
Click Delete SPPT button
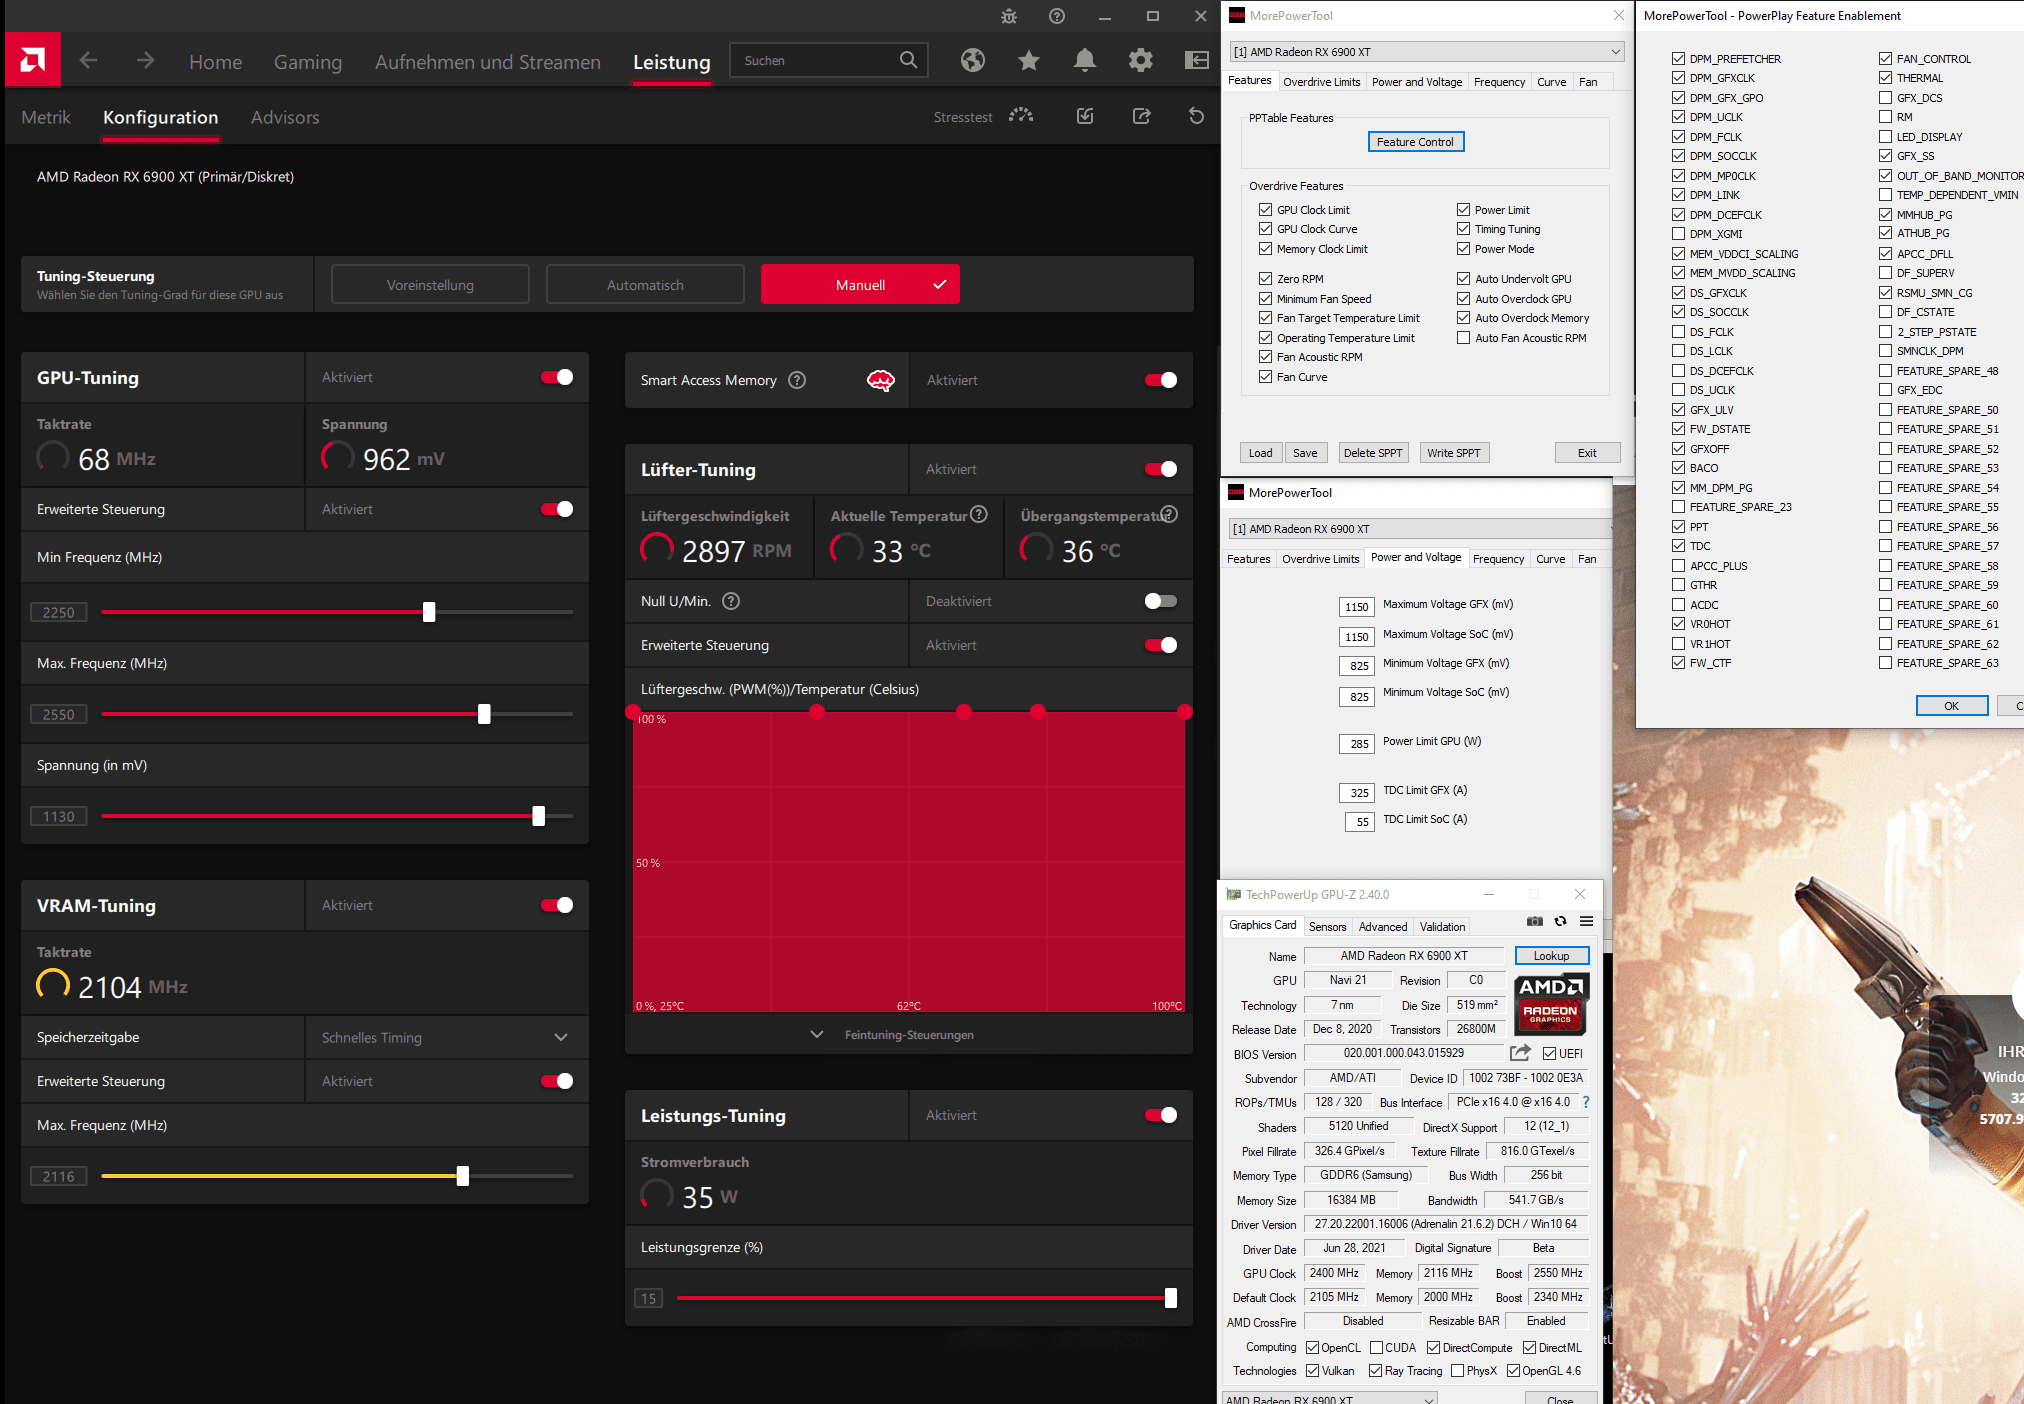(1372, 453)
